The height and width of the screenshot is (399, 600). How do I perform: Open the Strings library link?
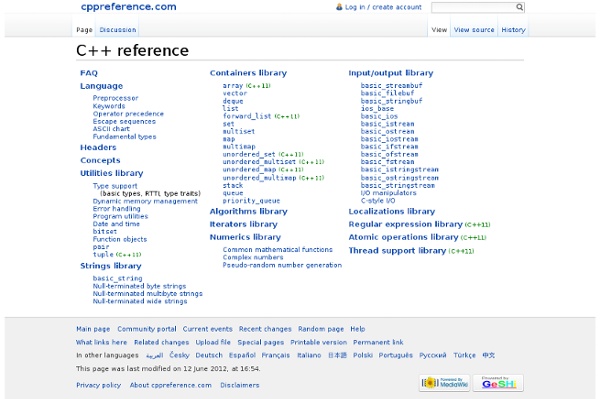coord(111,266)
